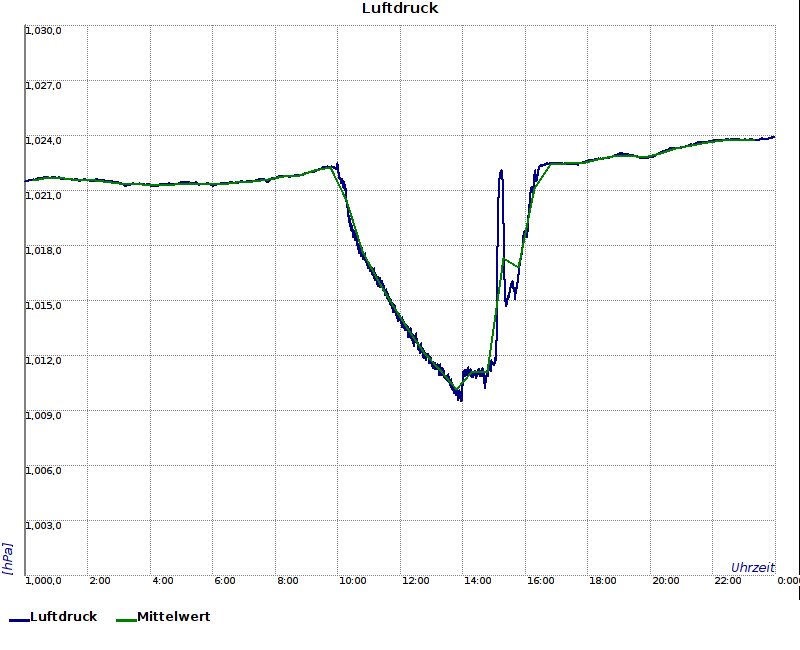Click the 14:00 time label
This screenshot has height=650, width=800.
tap(478, 581)
